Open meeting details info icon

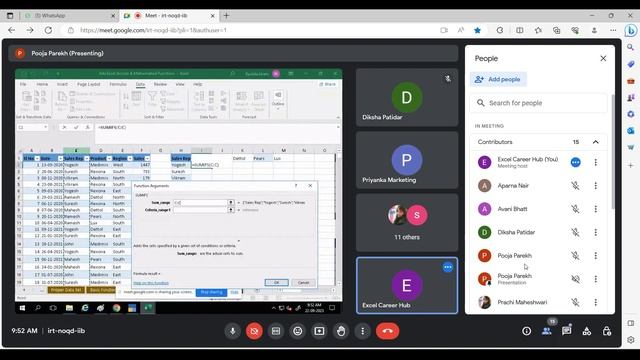coord(527,331)
